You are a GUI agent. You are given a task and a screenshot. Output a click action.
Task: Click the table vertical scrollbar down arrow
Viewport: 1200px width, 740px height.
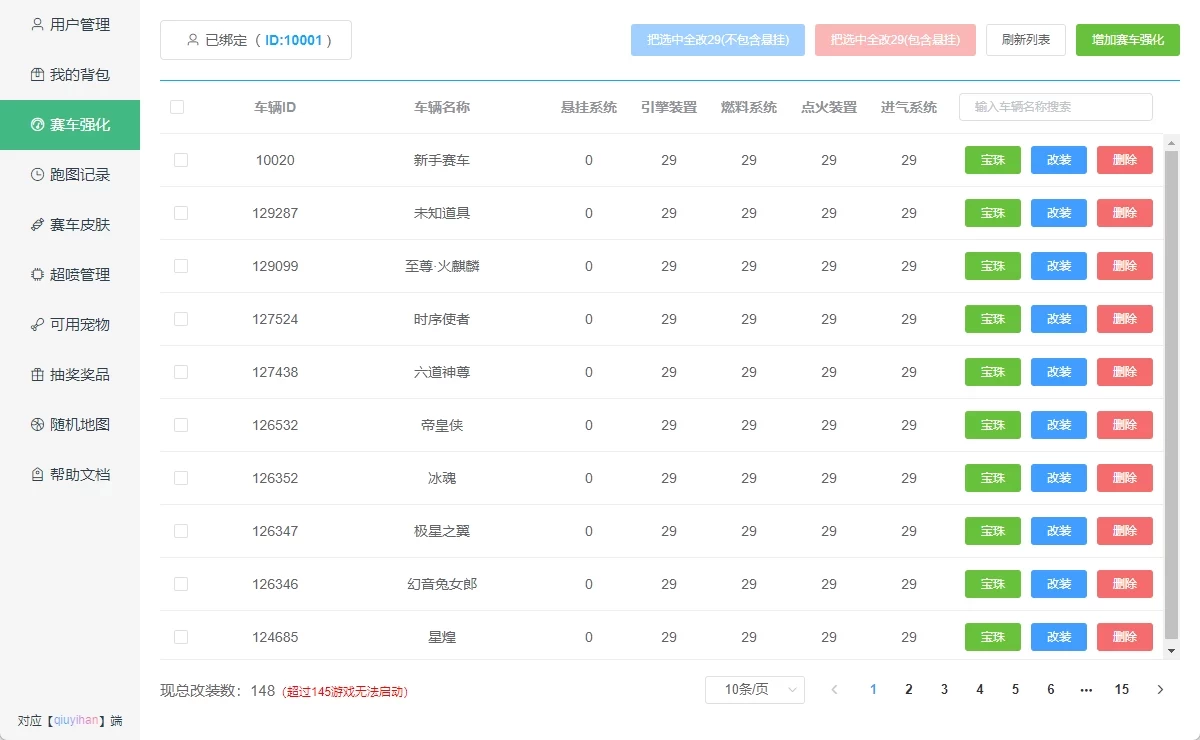tap(1172, 650)
